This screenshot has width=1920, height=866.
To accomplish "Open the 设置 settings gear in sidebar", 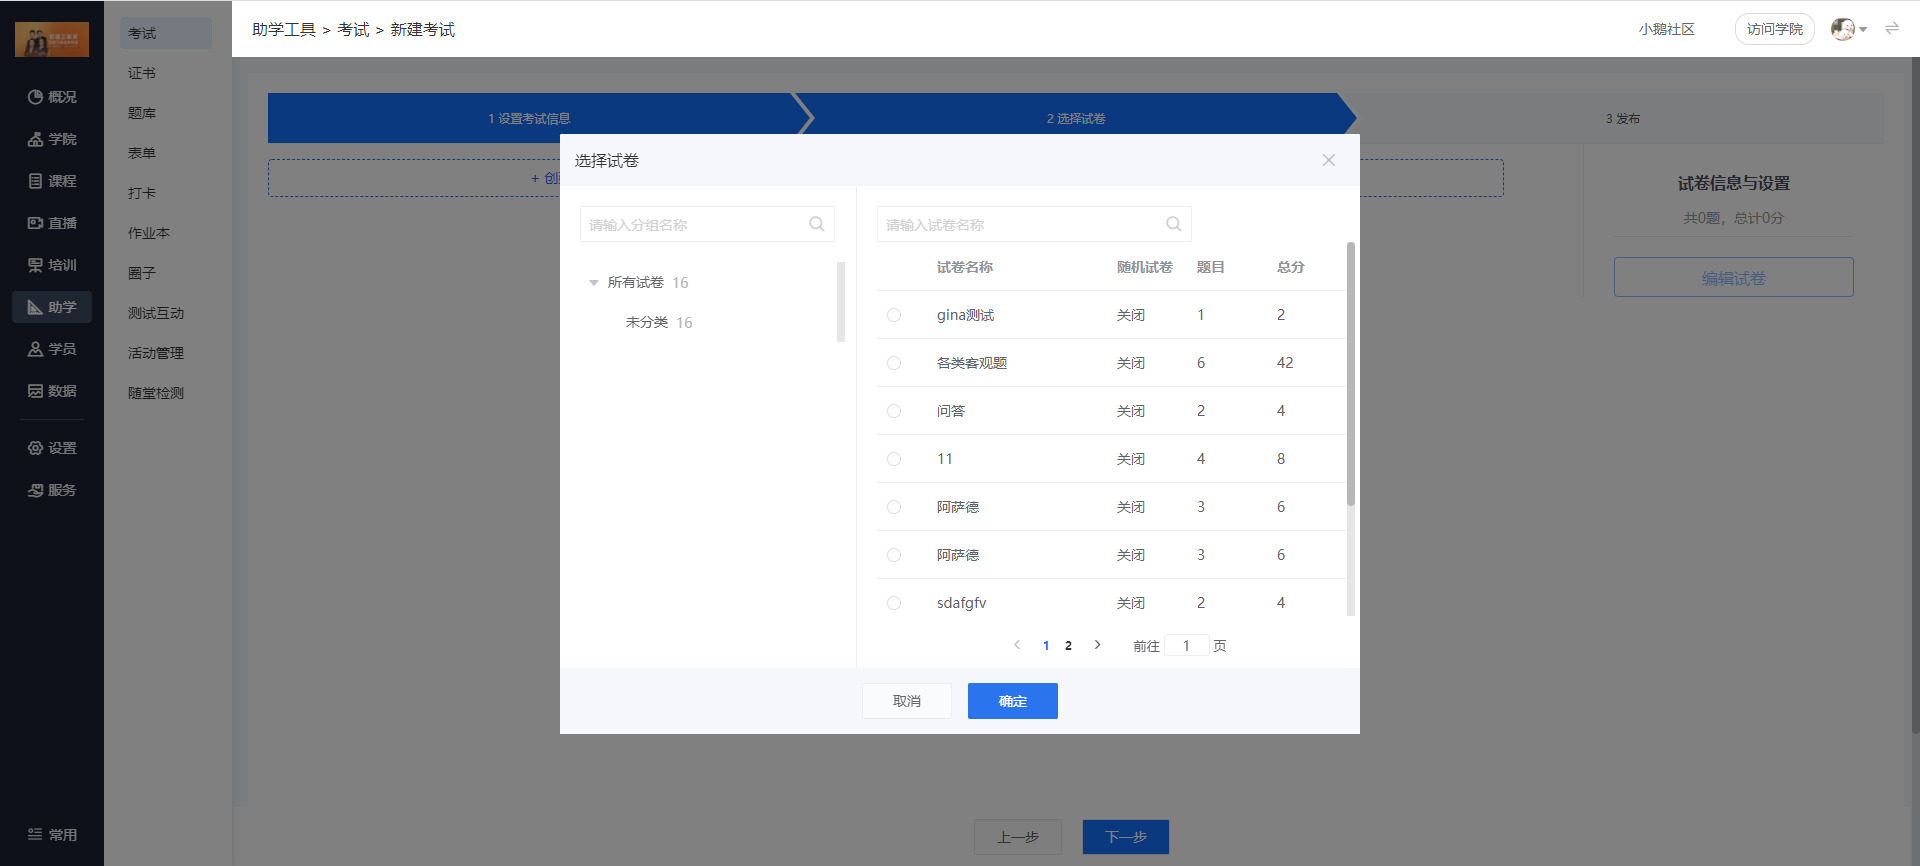I will point(35,448).
